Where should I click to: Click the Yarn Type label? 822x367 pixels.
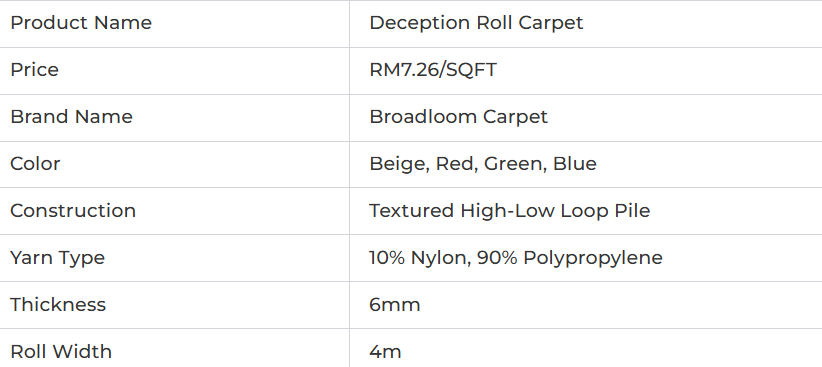(58, 258)
